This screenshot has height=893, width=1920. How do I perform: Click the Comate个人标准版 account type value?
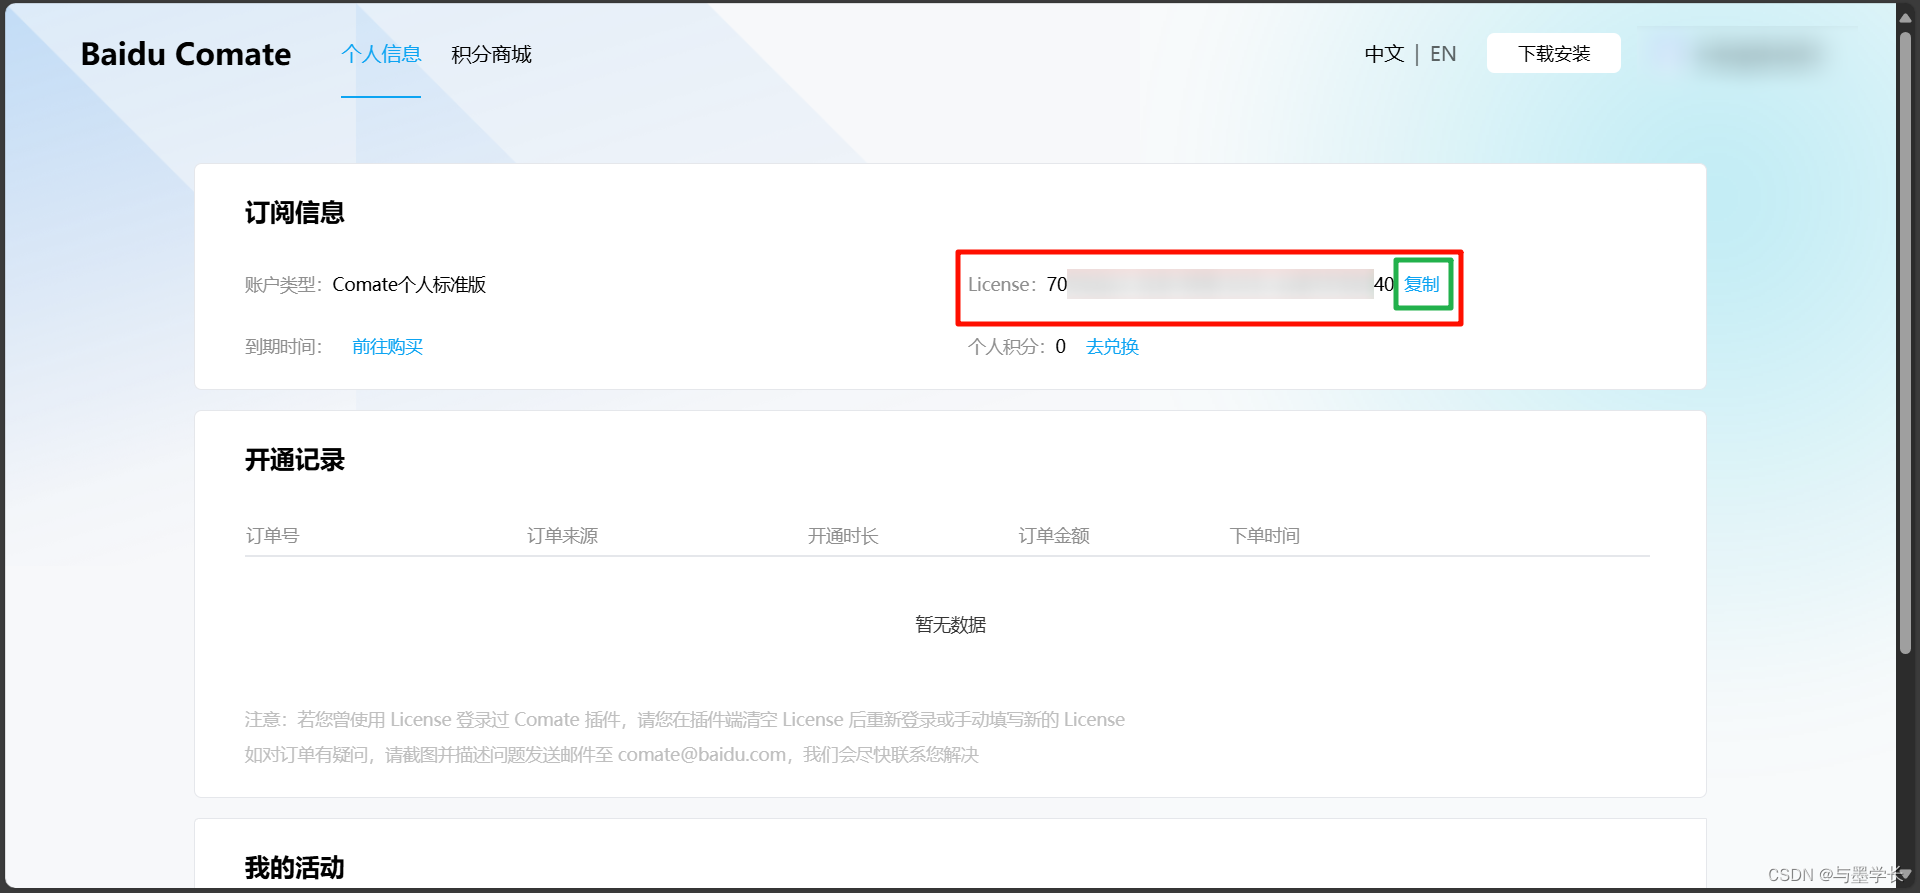pos(409,284)
